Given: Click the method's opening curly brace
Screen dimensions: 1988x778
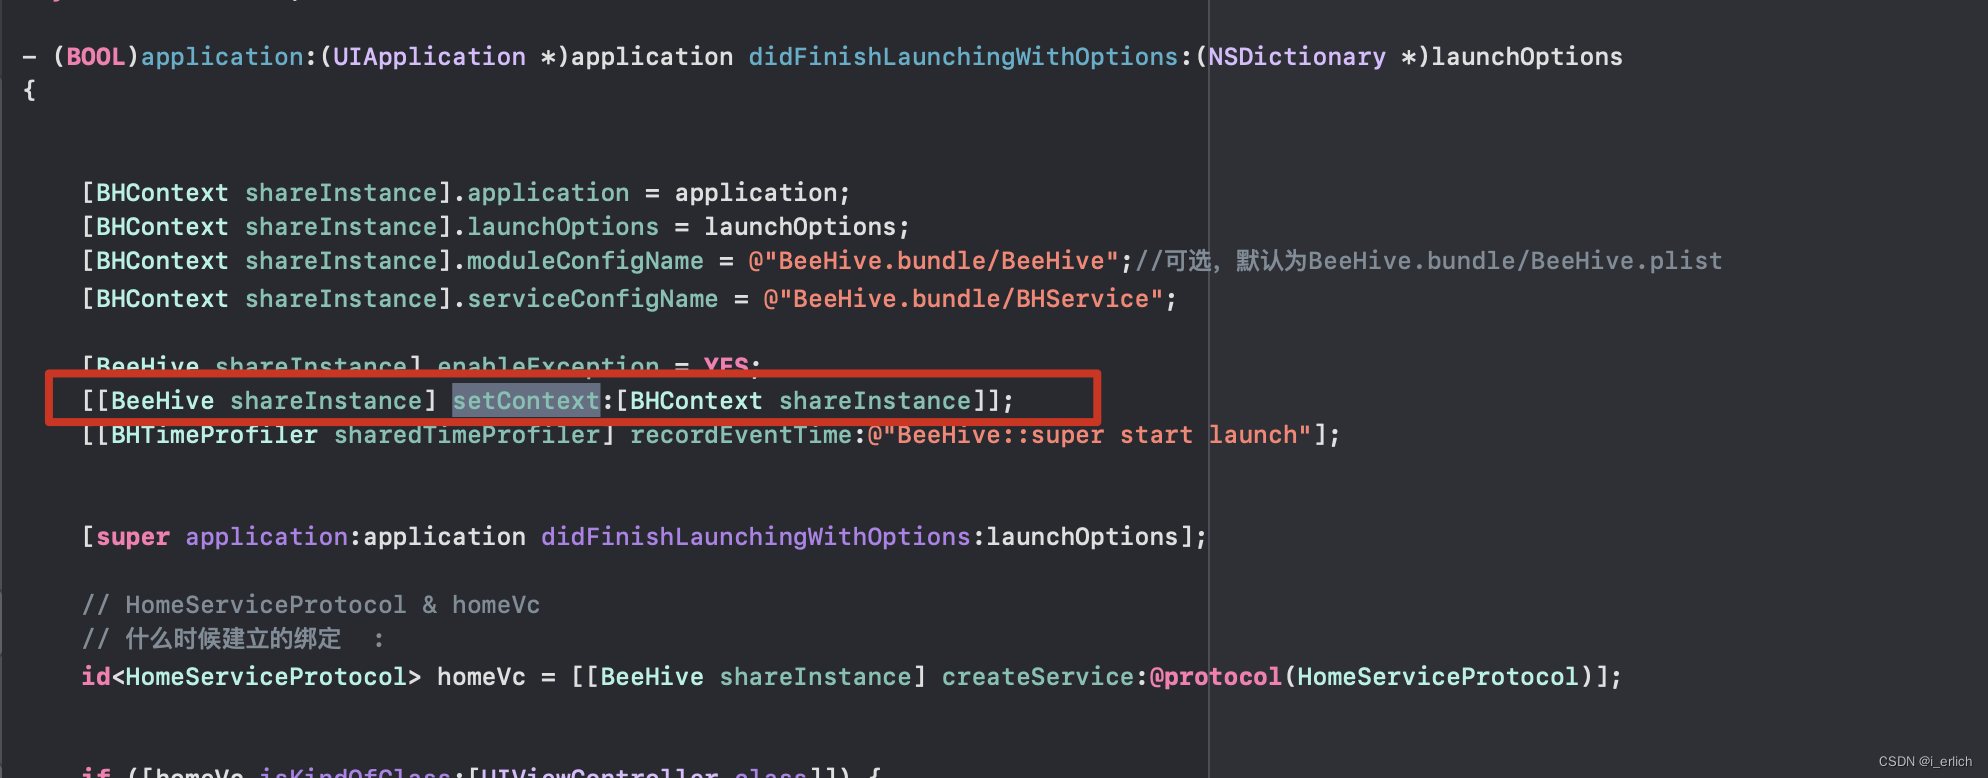Looking at the screenshot, I should tap(30, 90).
